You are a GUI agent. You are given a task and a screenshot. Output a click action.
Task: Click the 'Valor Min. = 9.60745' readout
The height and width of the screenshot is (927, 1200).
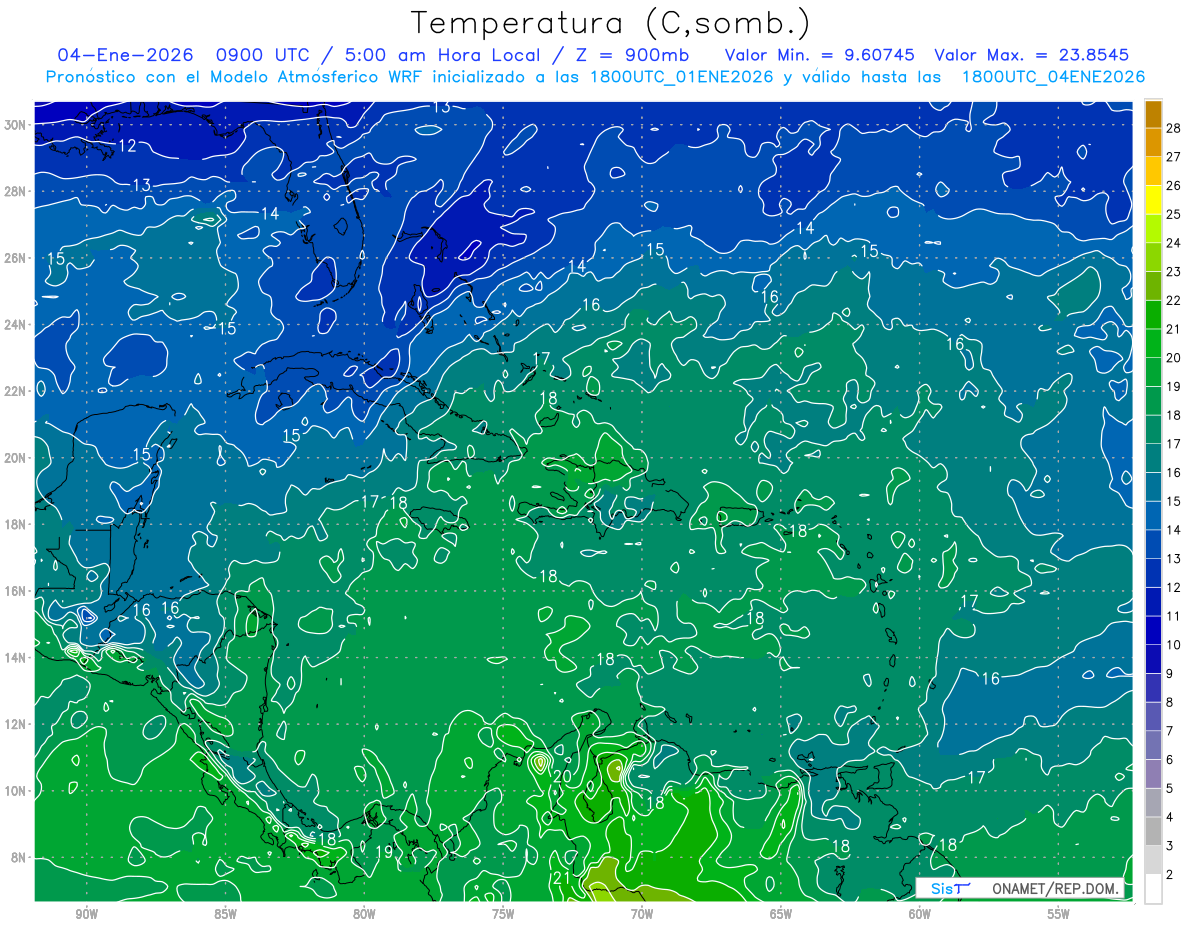point(821,55)
